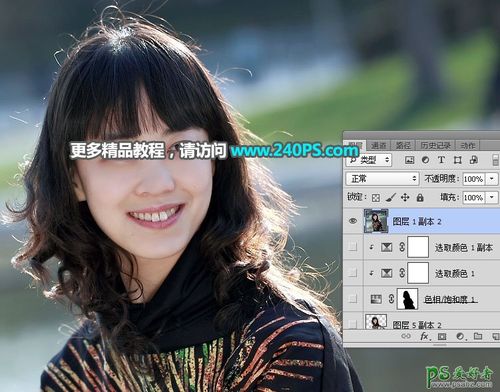The image size is (500, 392).
Task: Add layer mask icon at panel bottom
Action: (x=442, y=336)
